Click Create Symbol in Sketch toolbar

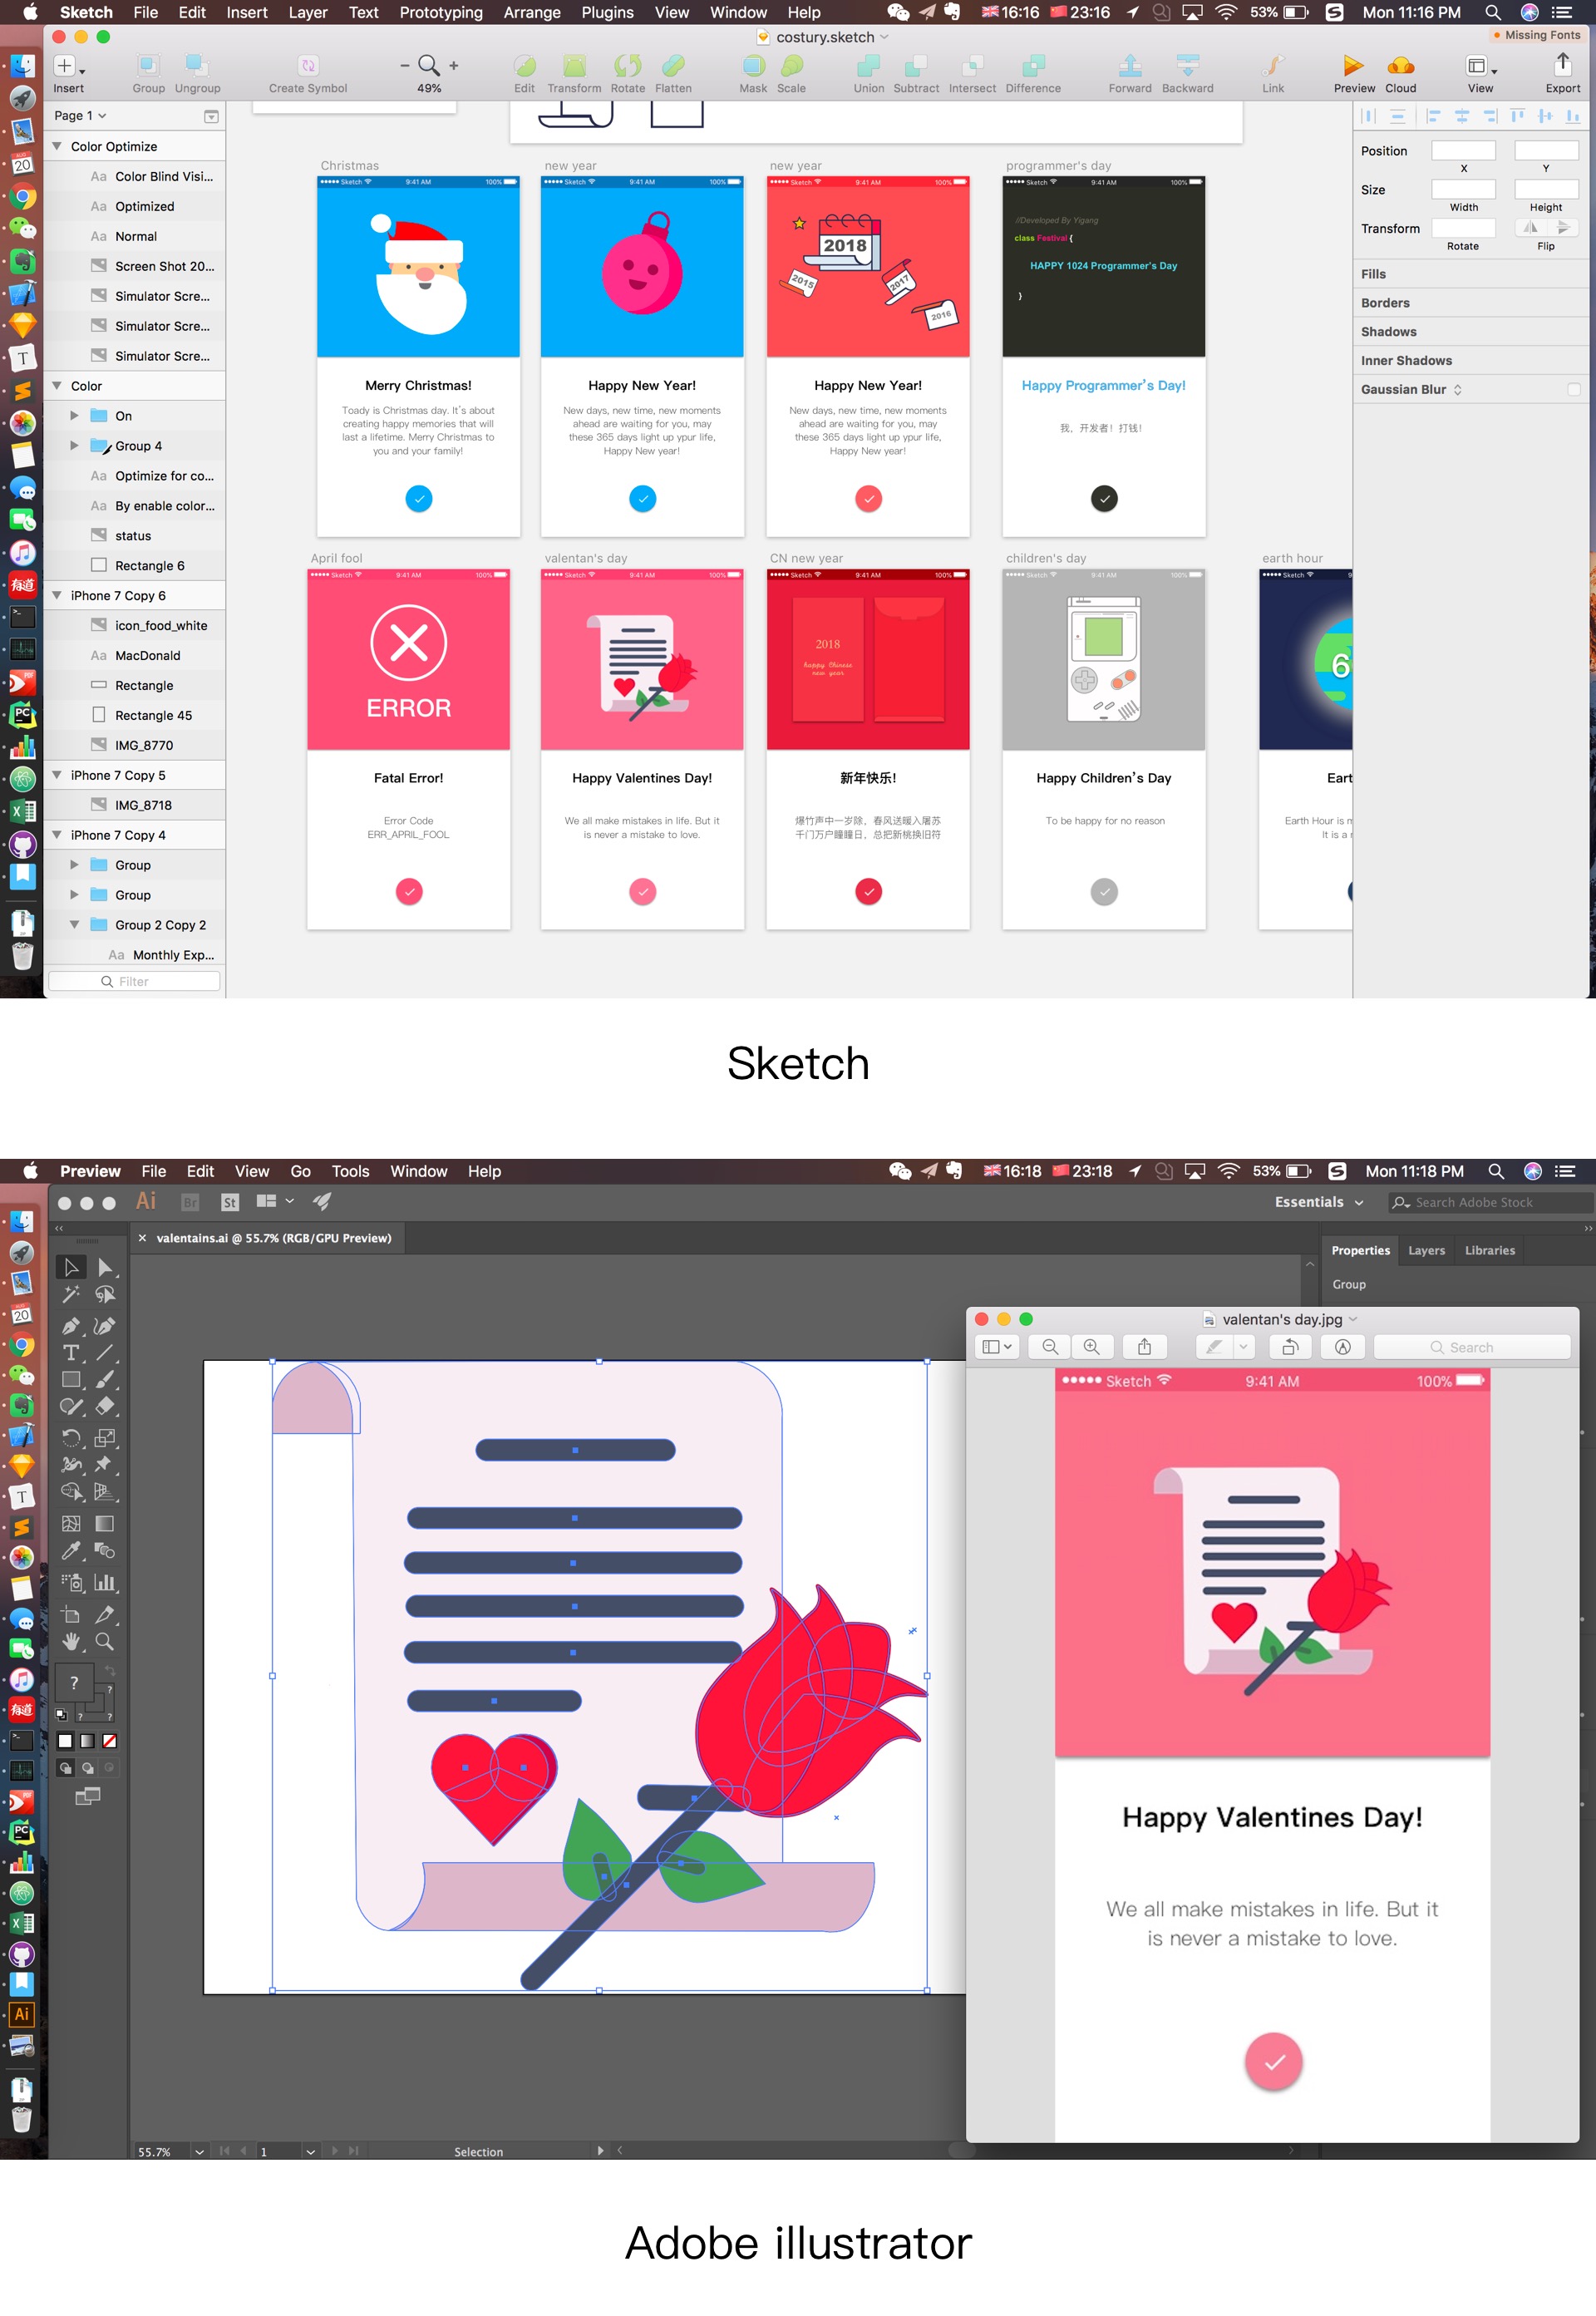pyautogui.click(x=308, y=66)
